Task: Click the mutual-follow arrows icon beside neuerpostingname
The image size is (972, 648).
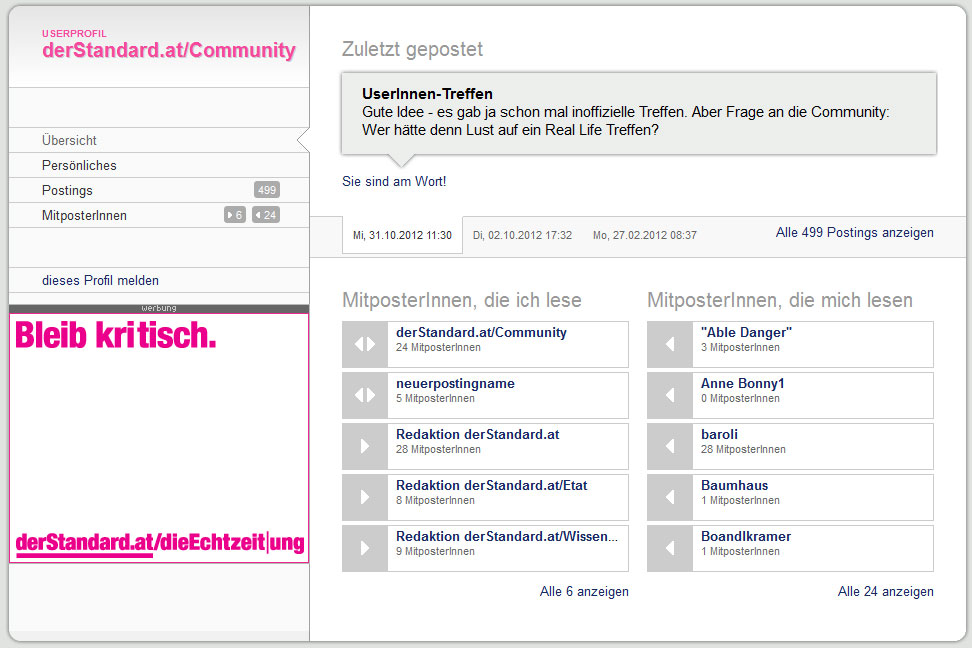Action: [x=365, y=395]
